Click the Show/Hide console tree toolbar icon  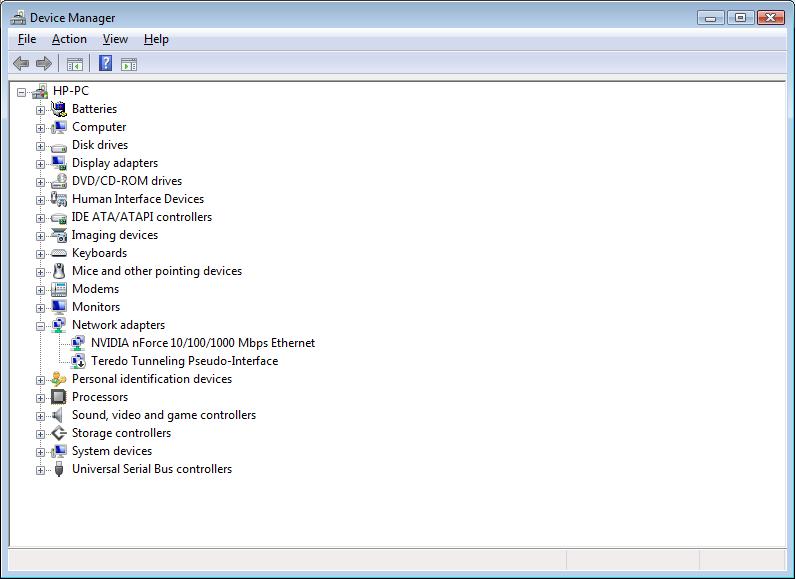pyautogui.click(x=74, y=64)
